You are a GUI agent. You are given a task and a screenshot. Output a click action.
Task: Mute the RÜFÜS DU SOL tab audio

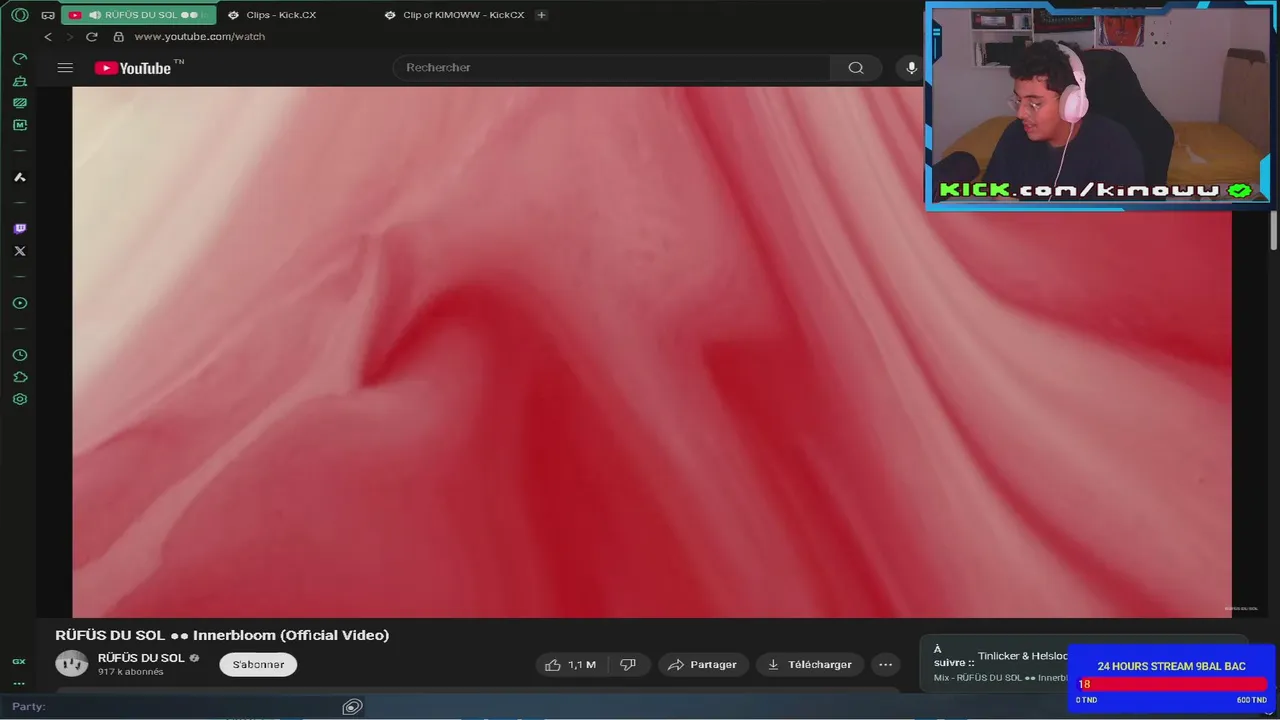(x=94, y=15)
